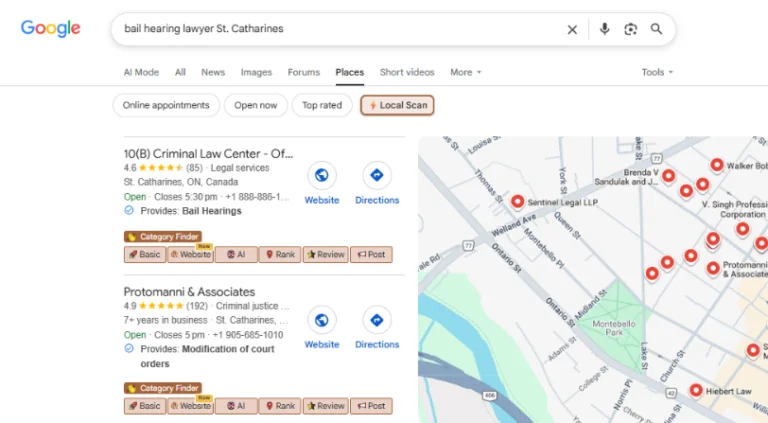Click the Google logo

(x=50, y=28)
